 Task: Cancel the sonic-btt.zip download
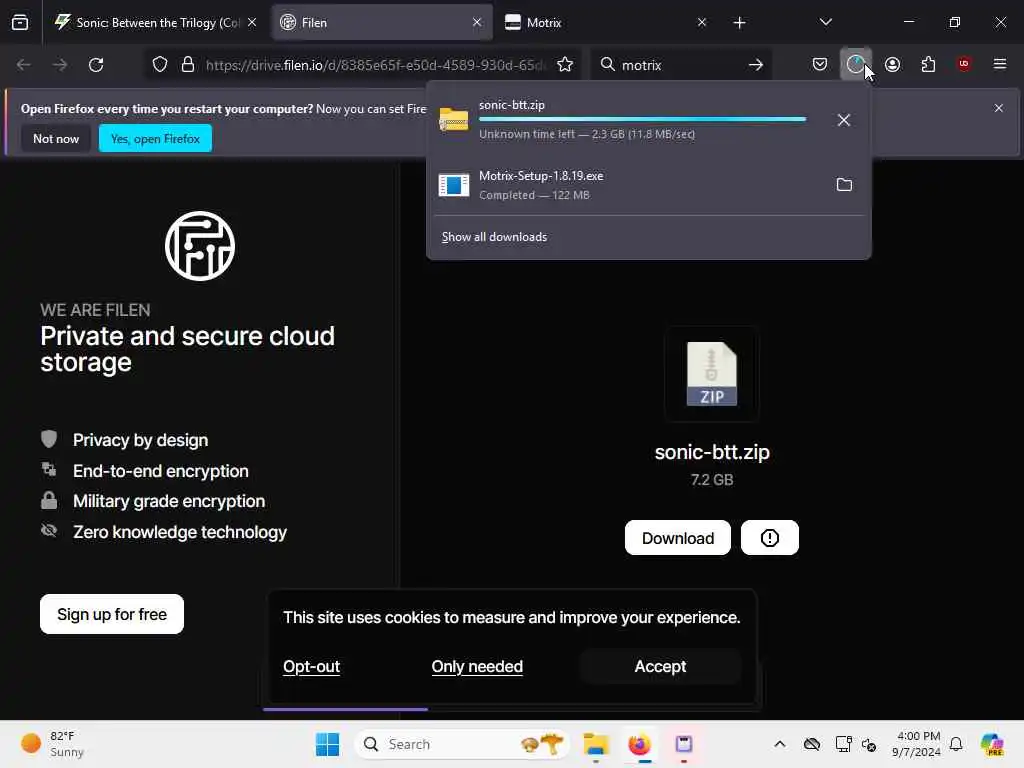click(843, 120)
